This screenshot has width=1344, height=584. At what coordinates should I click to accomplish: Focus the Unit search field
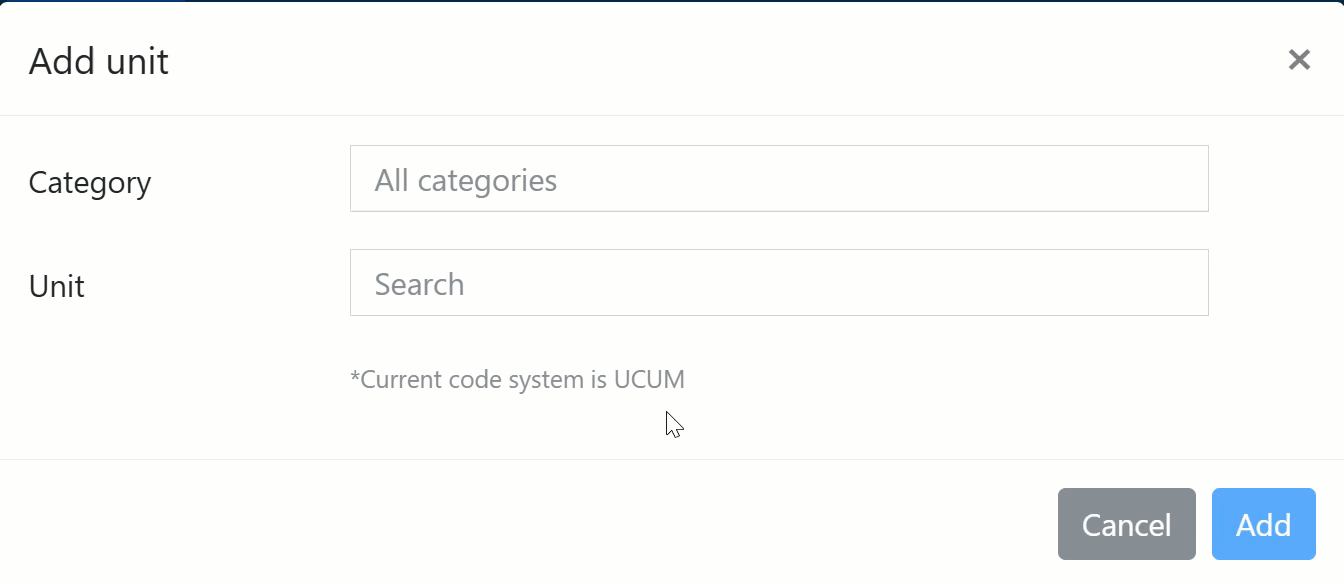pos(779,283)
